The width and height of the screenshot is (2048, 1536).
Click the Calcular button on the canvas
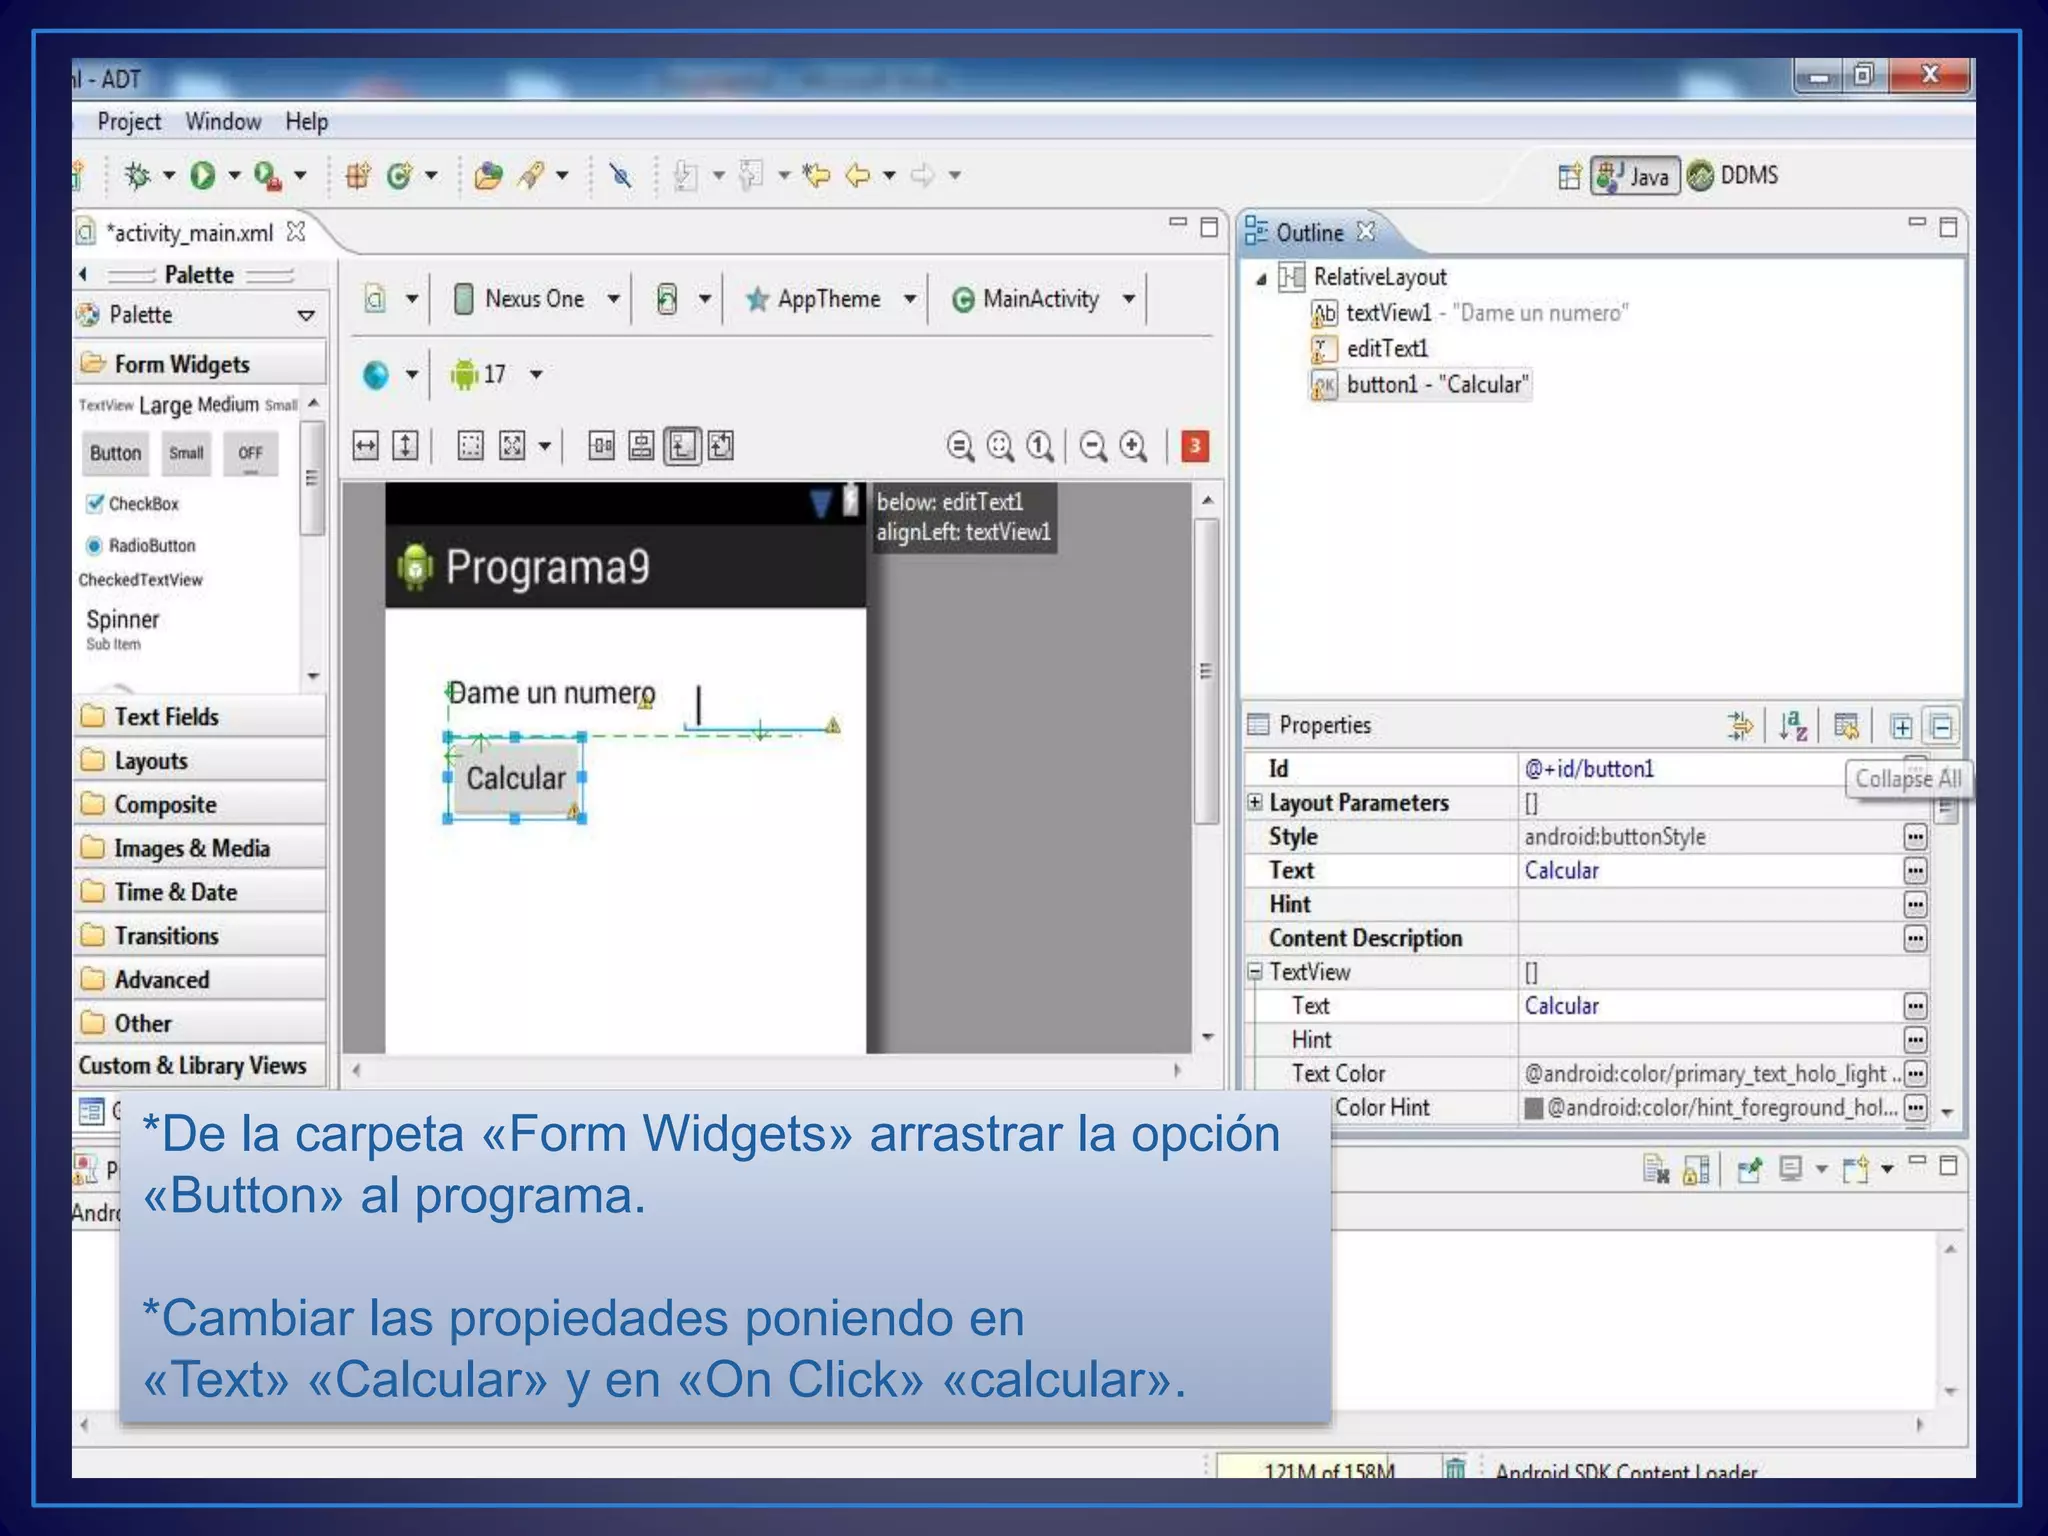515,778
